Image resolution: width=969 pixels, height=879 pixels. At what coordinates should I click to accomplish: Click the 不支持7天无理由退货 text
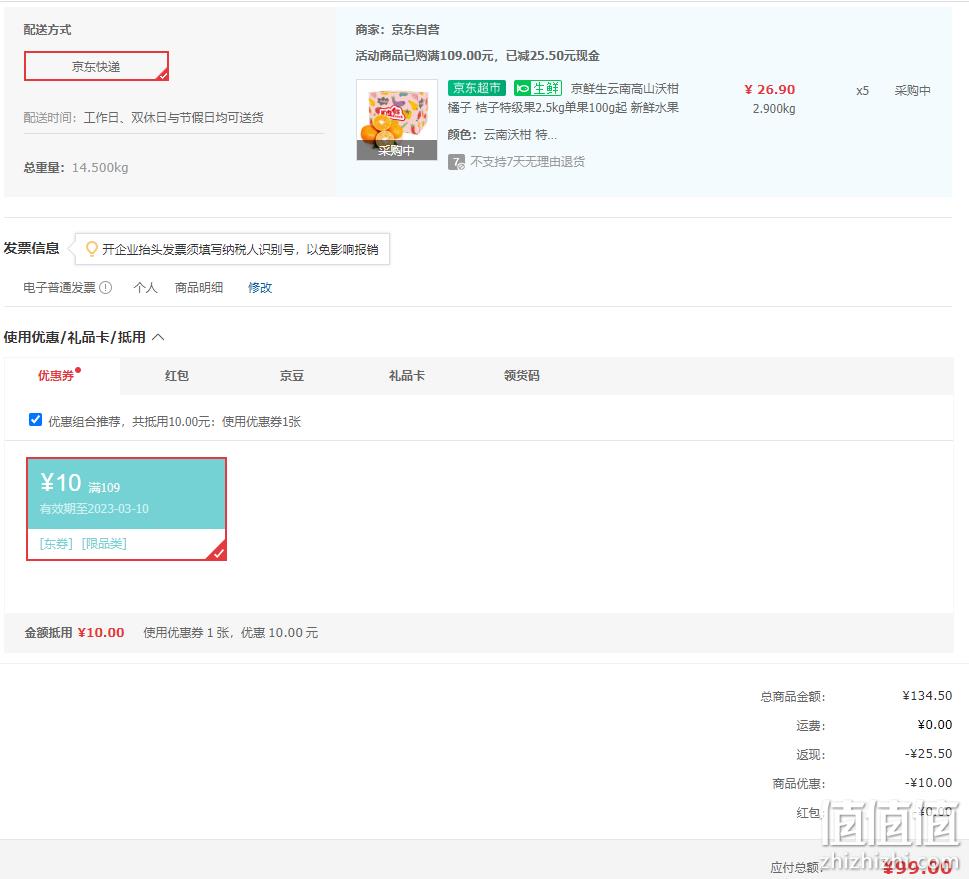[528, 162]
